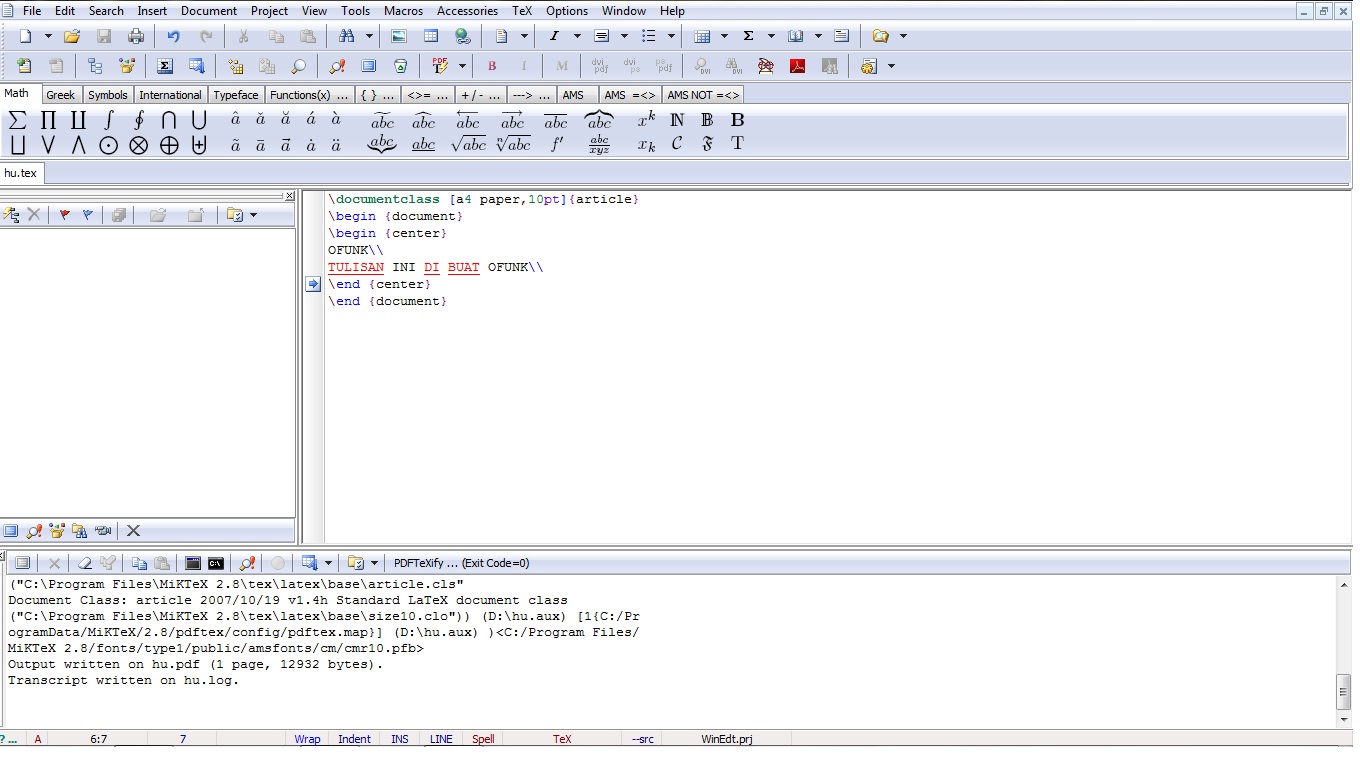Expand the project panel options dropdown arrow
1360x768 pixels.
pyautogui.click(x=253, y=215)
